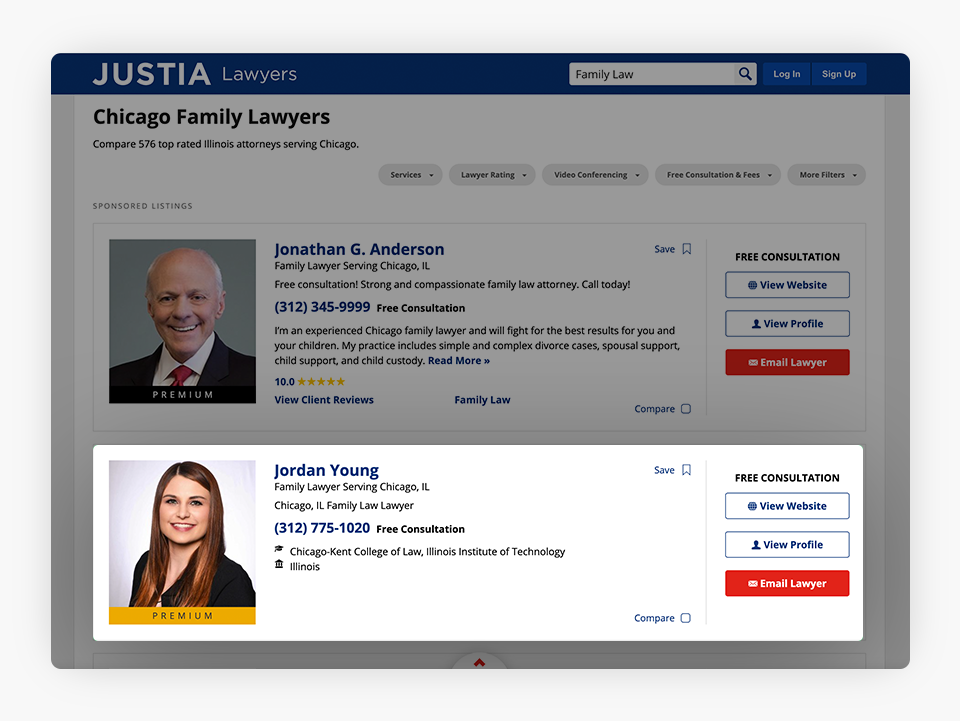960x721 pixels.
Task: Open the More Filters dropdown
Action: tap(826, 175)
